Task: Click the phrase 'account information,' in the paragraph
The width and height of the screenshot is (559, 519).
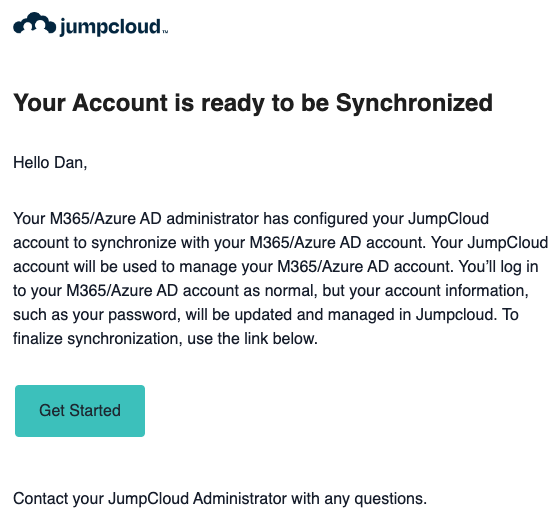Action: (x=457, y=291)
